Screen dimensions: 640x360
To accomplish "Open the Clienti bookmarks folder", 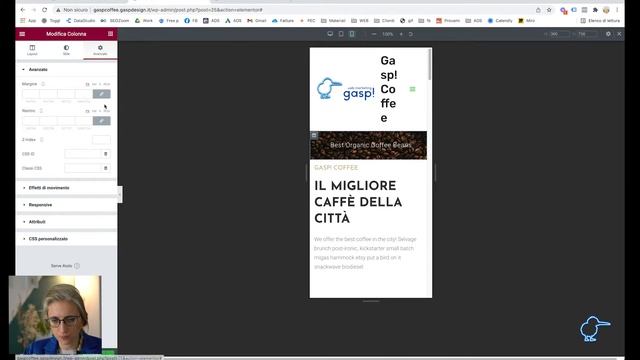I will [x=384, y=20].
